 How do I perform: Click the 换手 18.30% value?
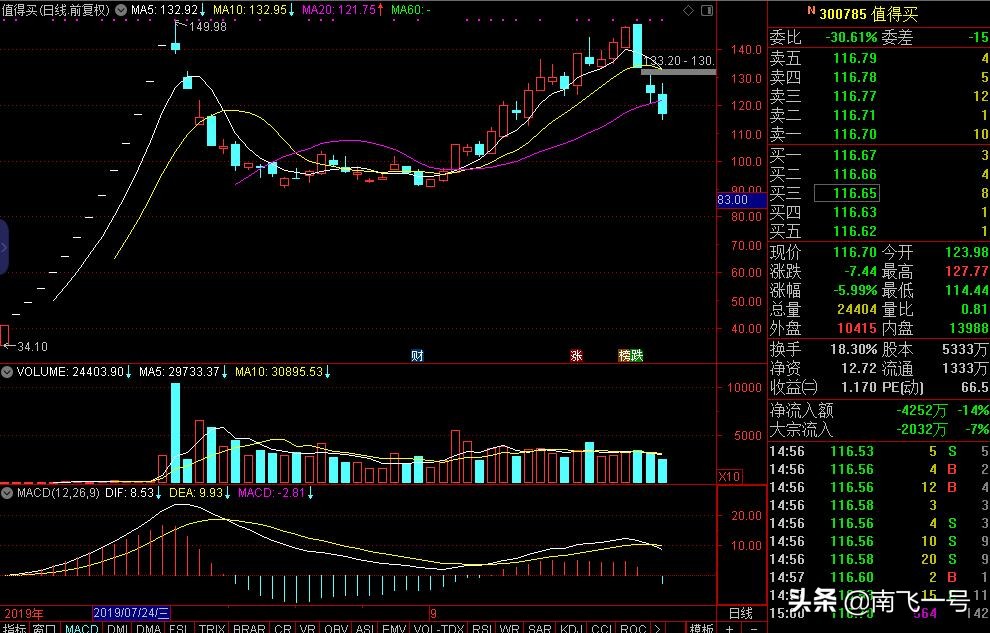pos(854,349)
